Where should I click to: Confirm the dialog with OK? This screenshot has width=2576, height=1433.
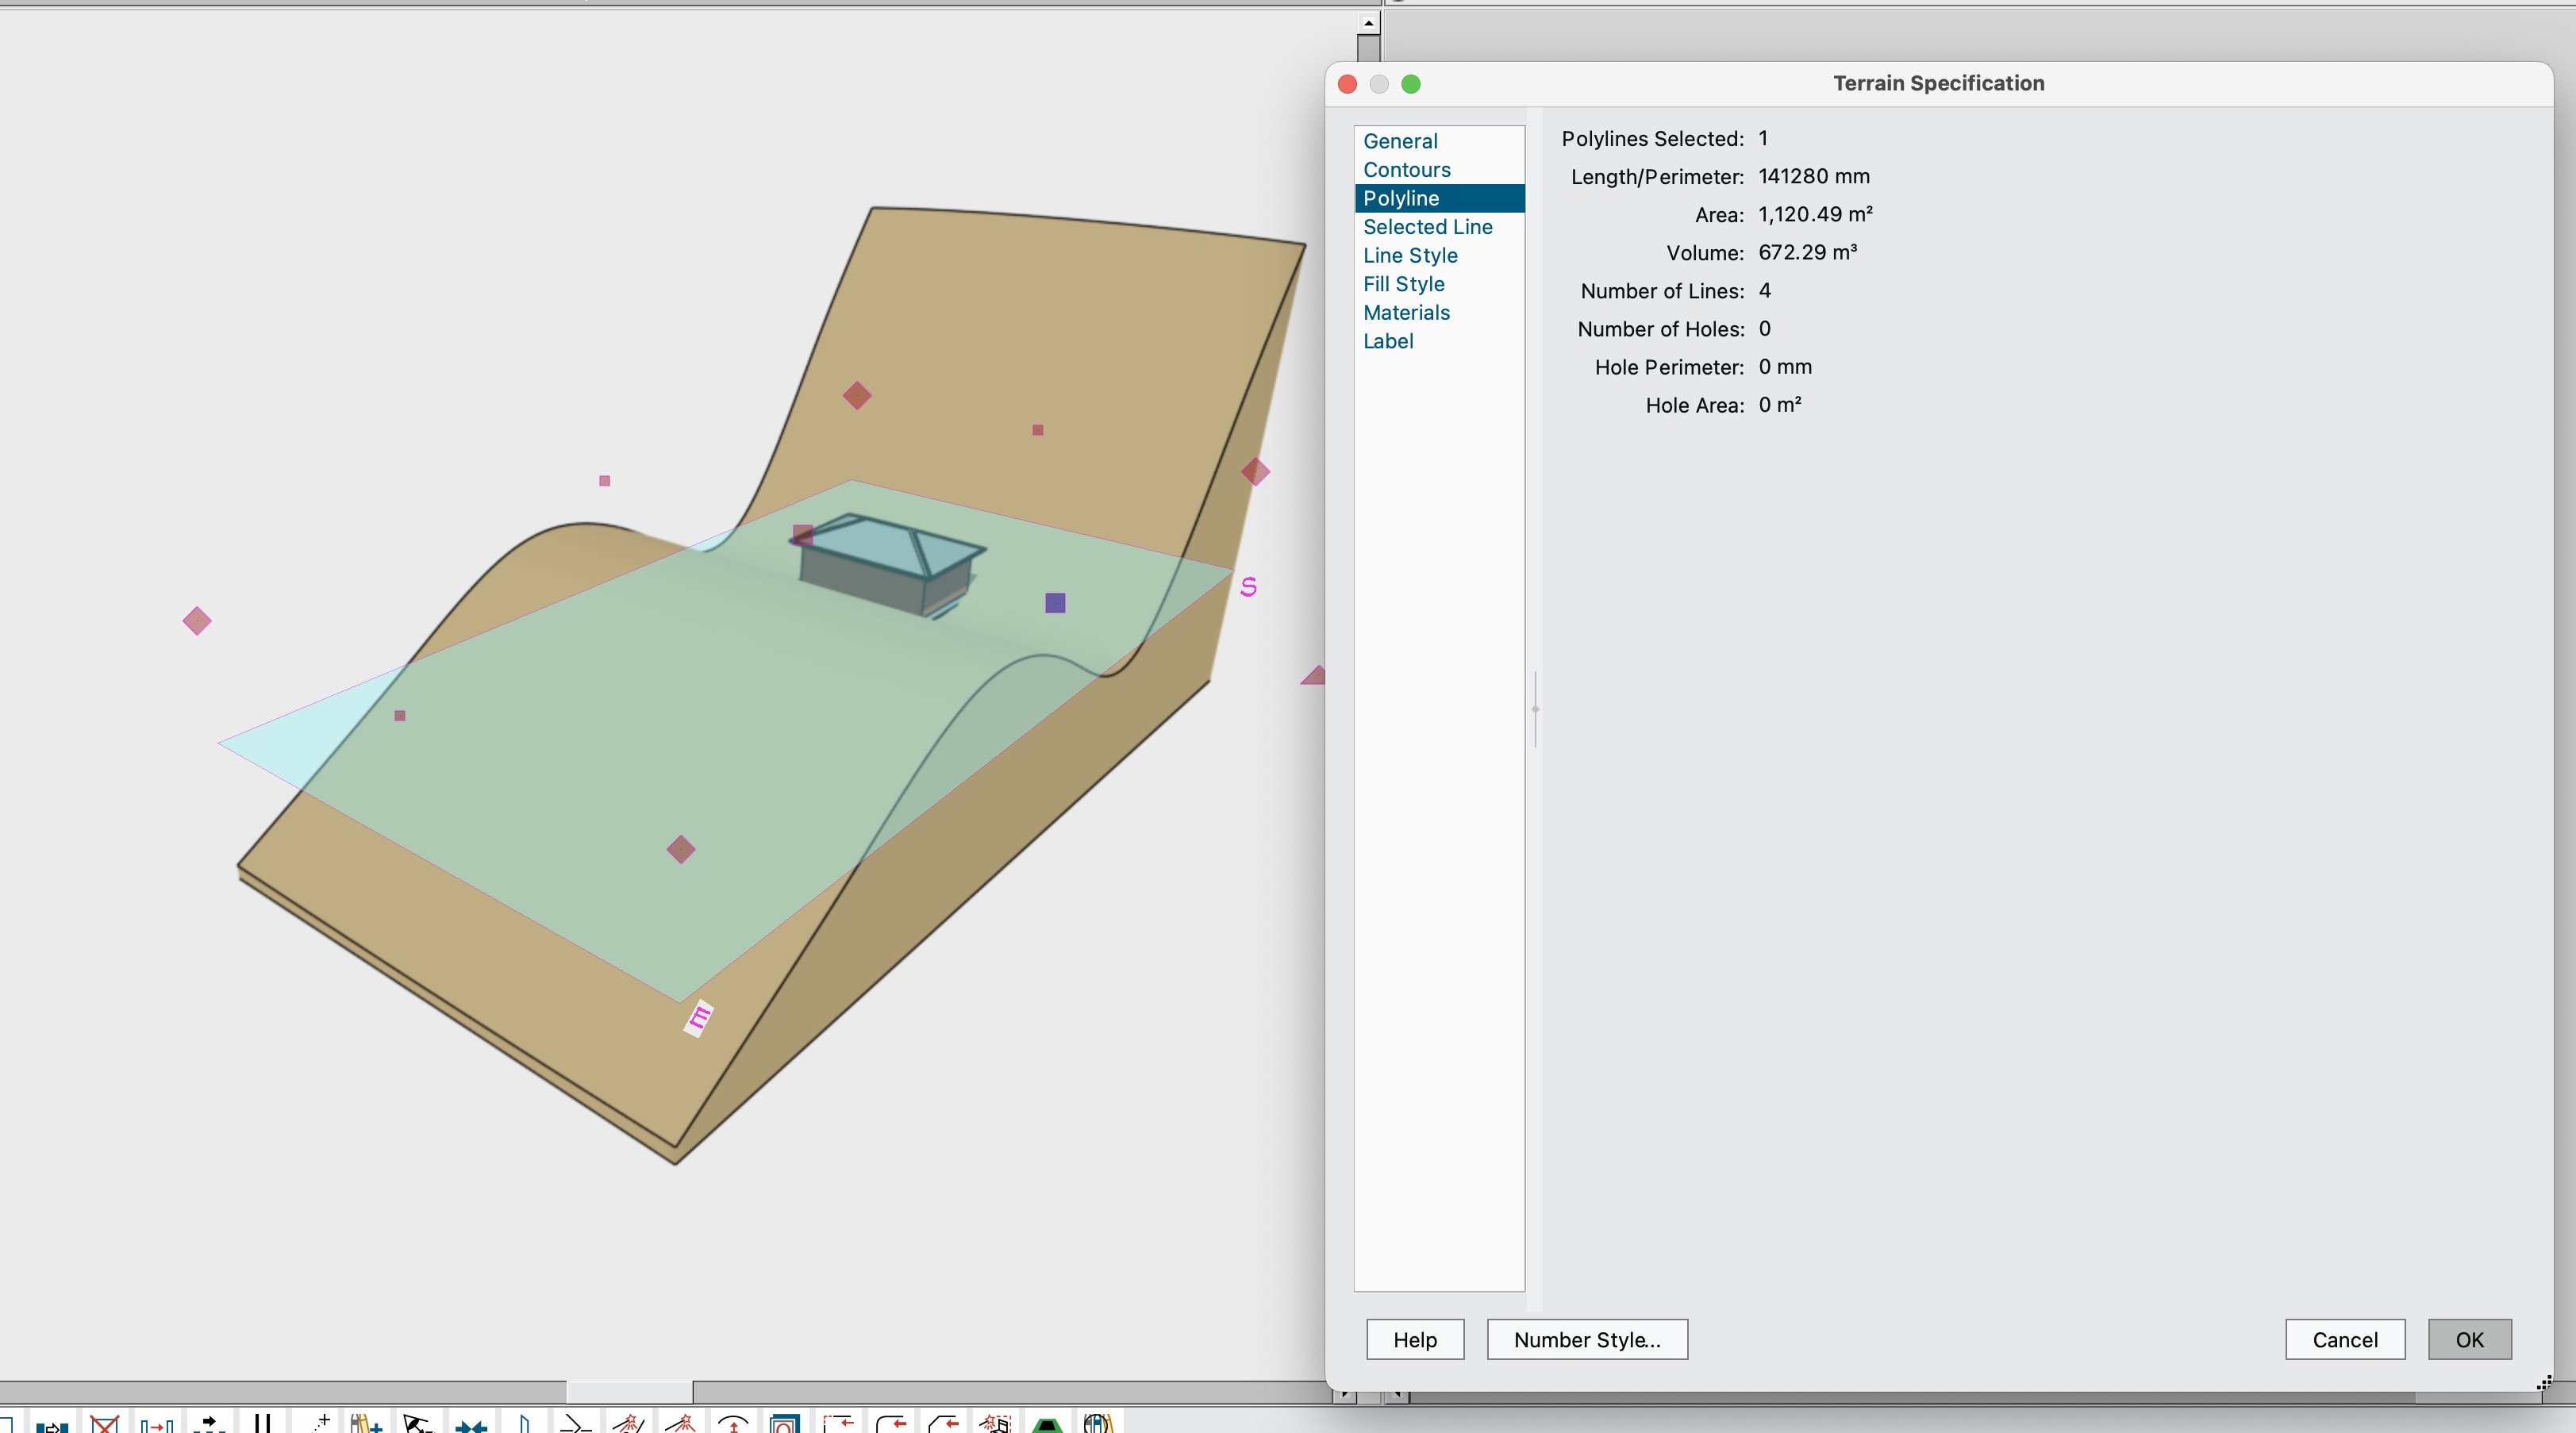pos(2468,1340)
